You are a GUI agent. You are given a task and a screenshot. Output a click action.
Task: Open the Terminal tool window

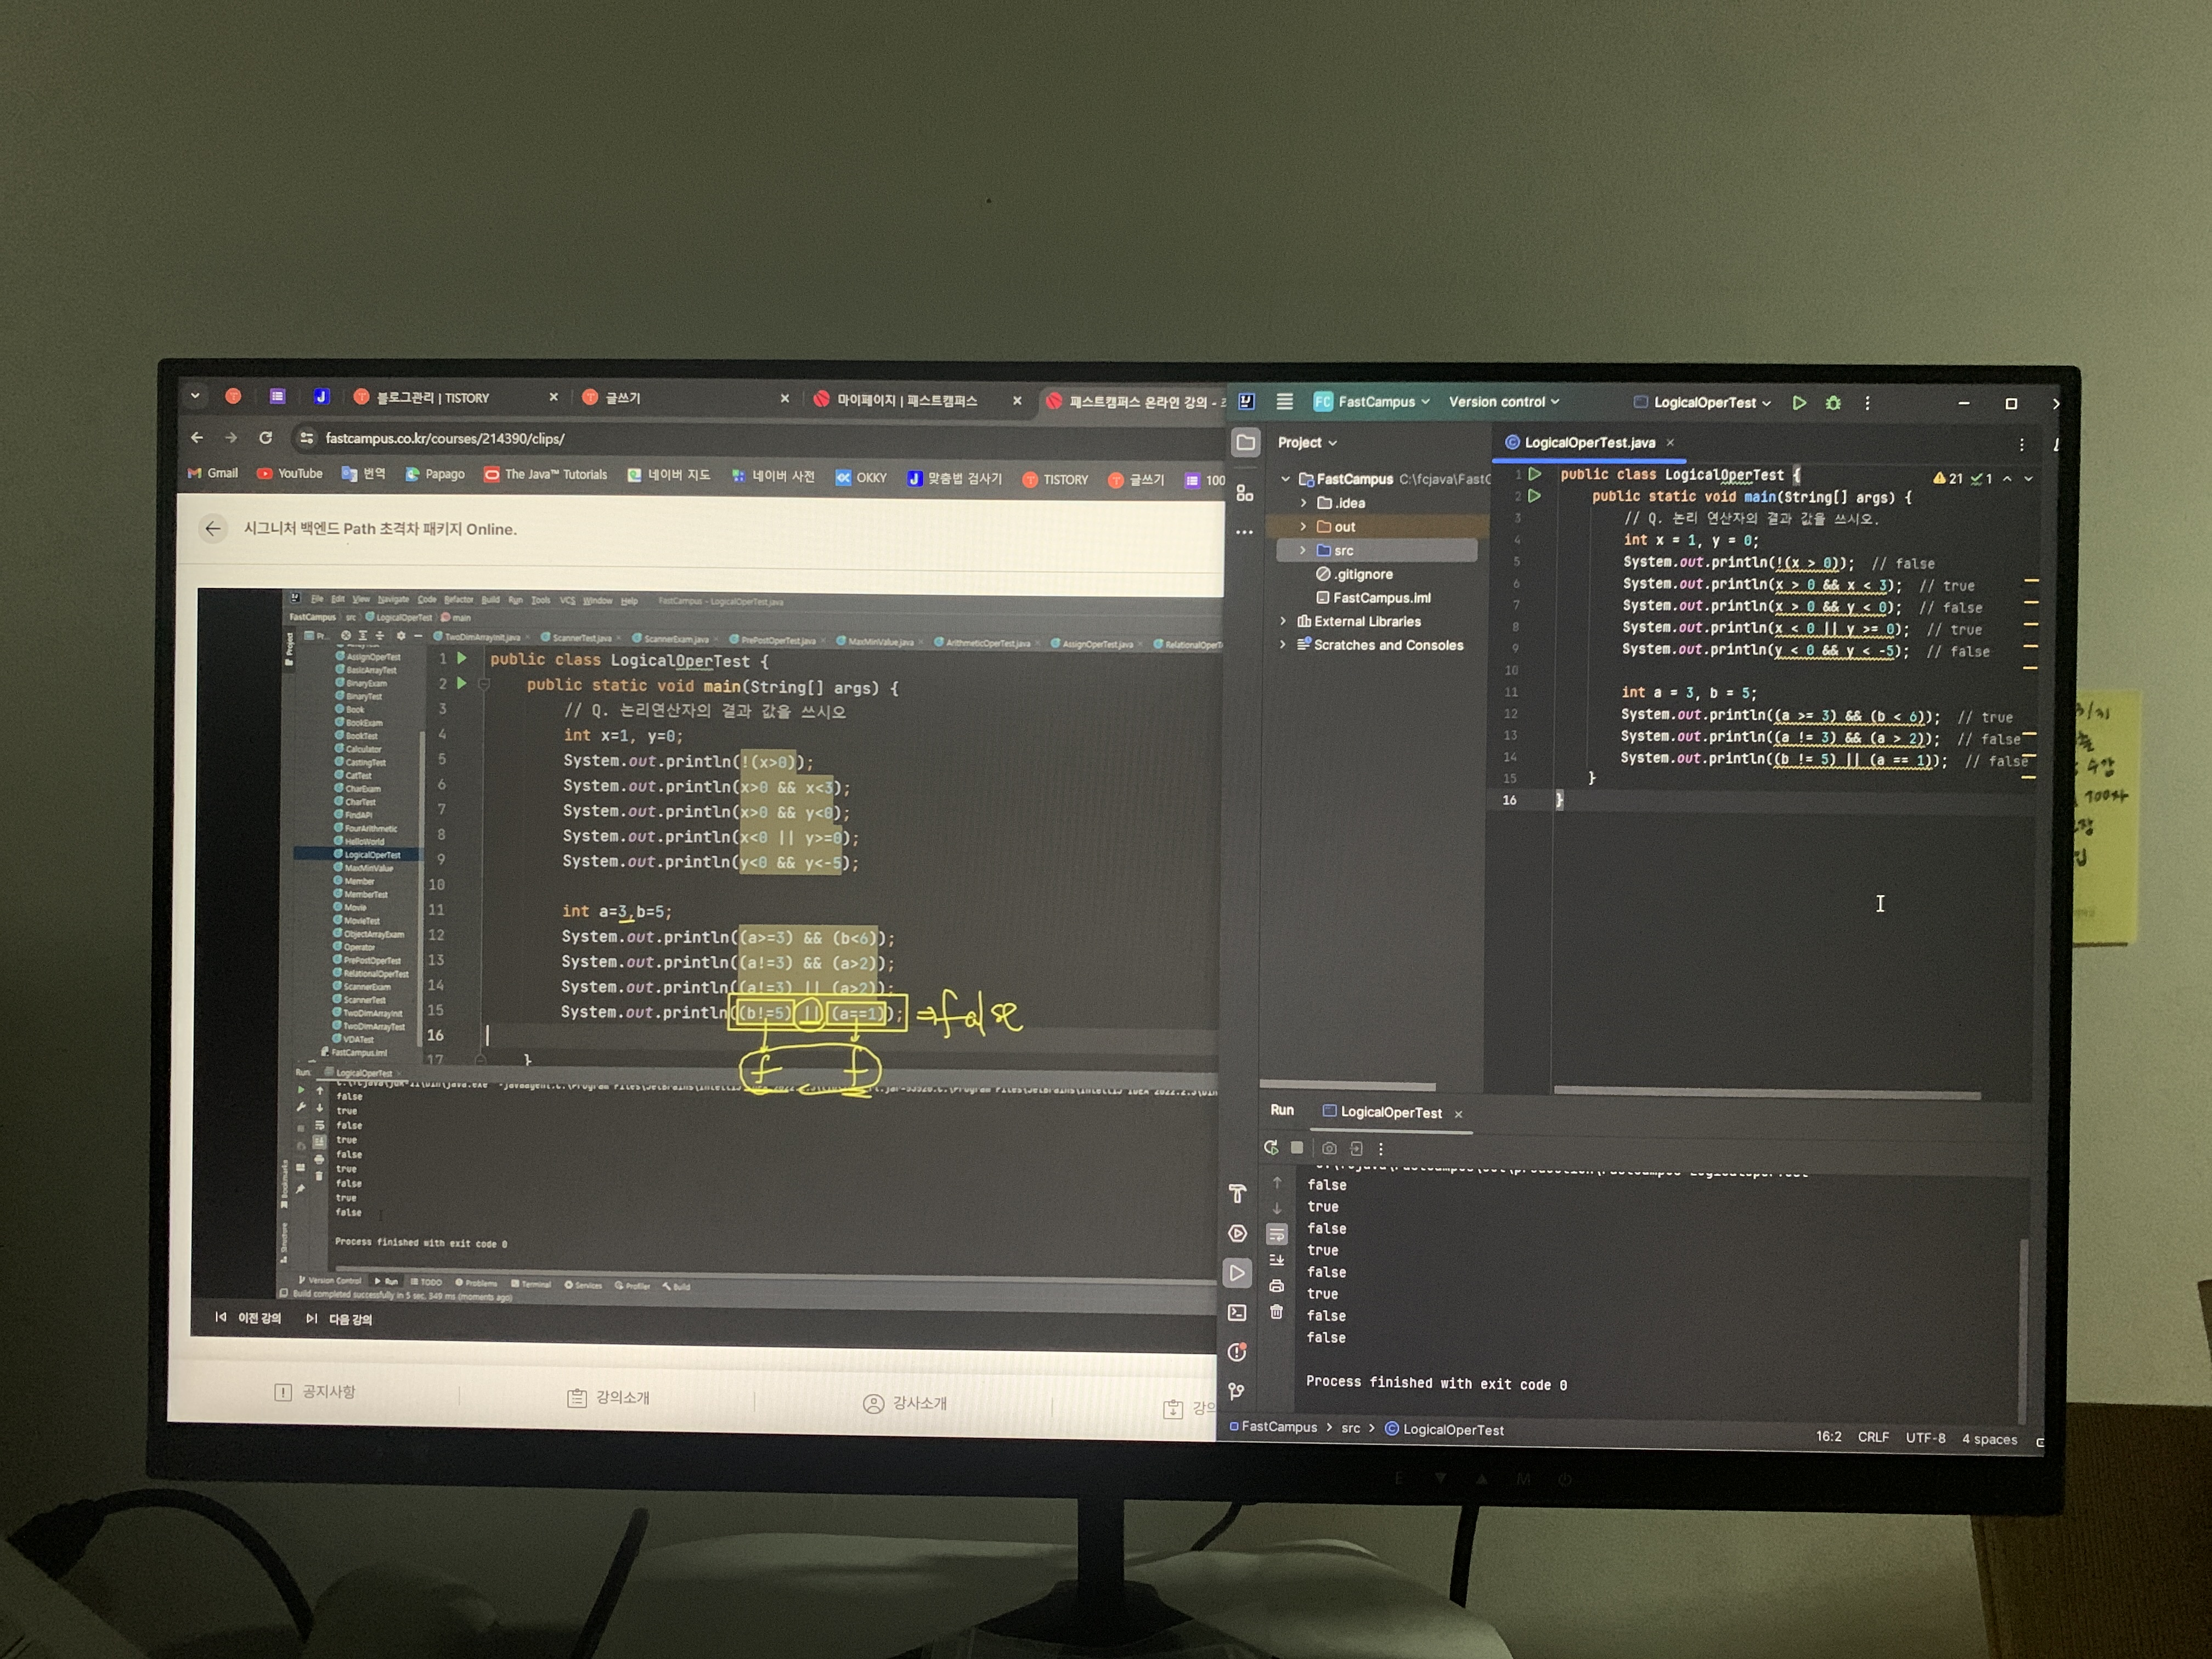coord(1237,1312)
